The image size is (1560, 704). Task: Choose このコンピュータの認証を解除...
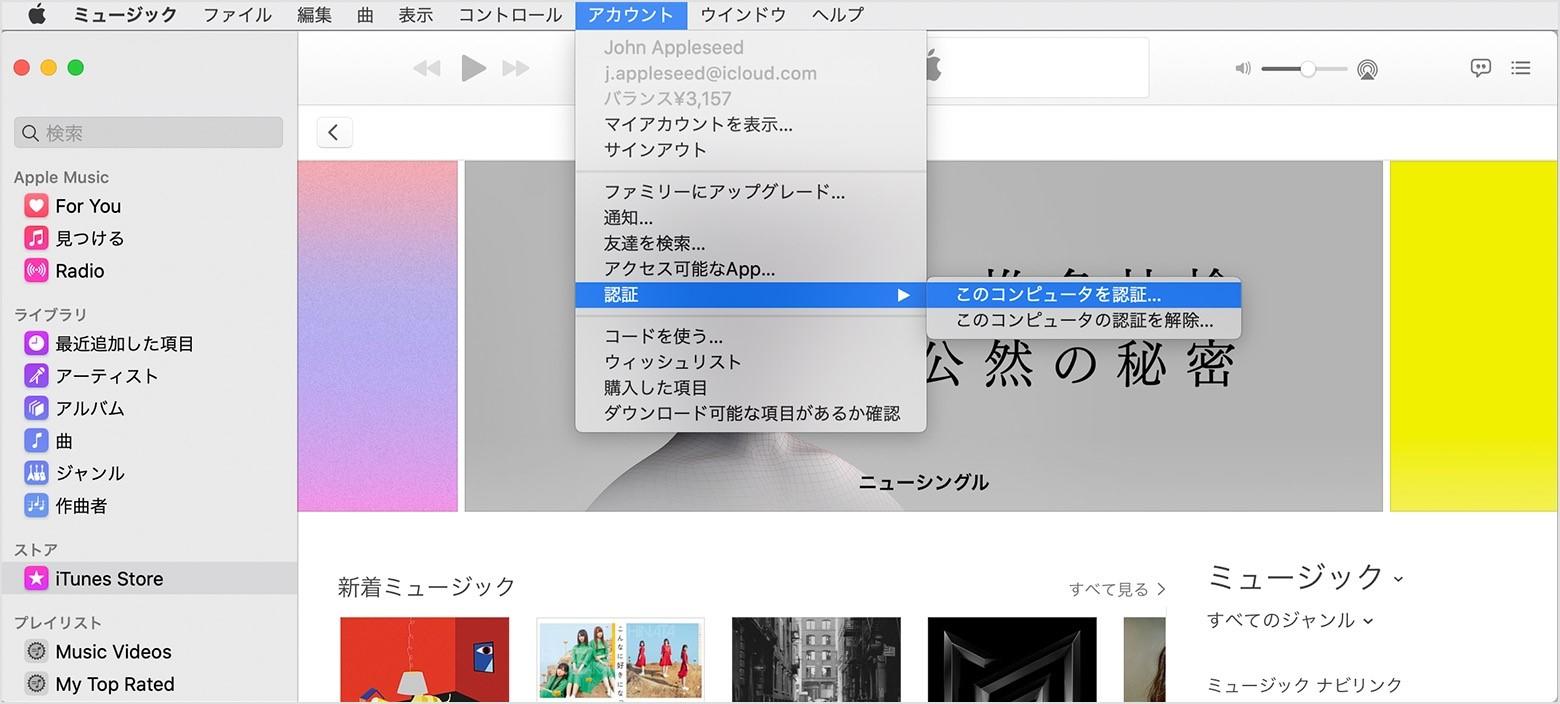pyautogui.click(x=1084, y=321)
